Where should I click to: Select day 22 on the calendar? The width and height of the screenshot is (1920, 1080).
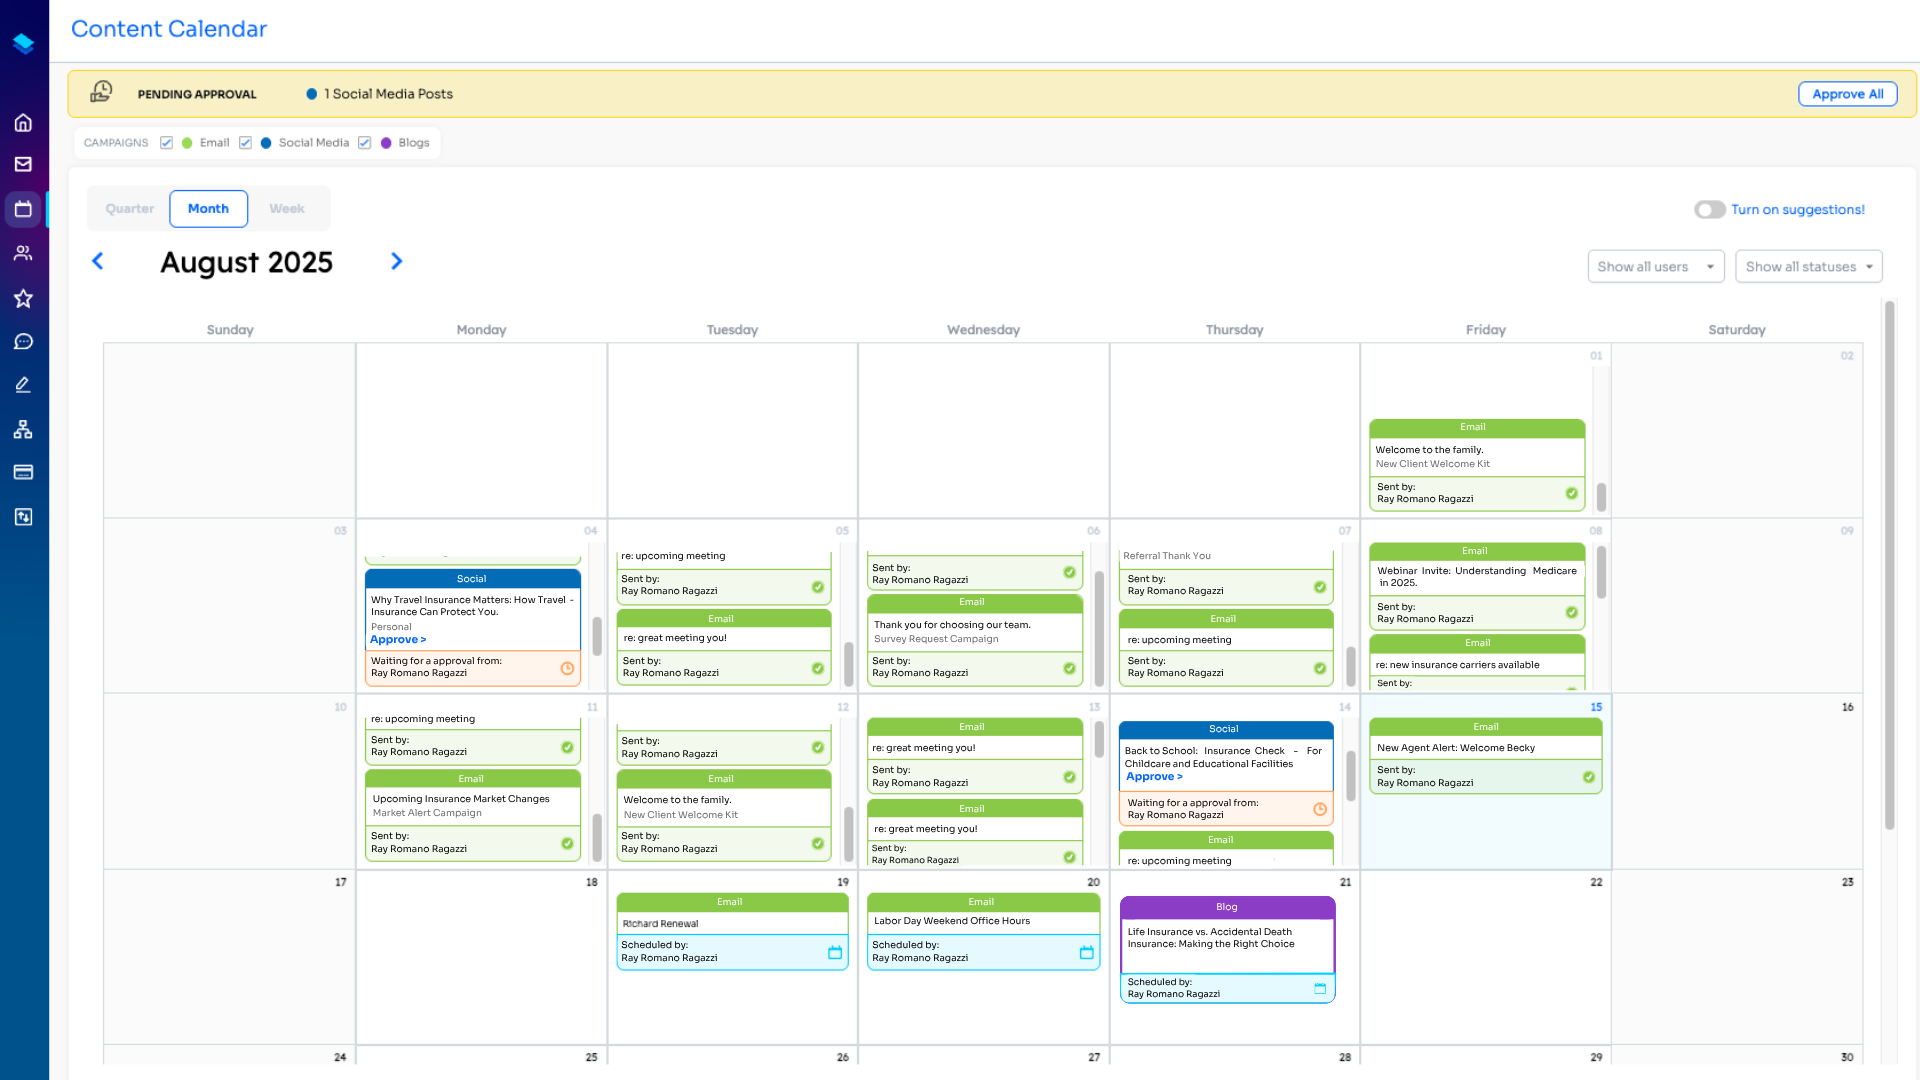click(x=1486, y=957)
